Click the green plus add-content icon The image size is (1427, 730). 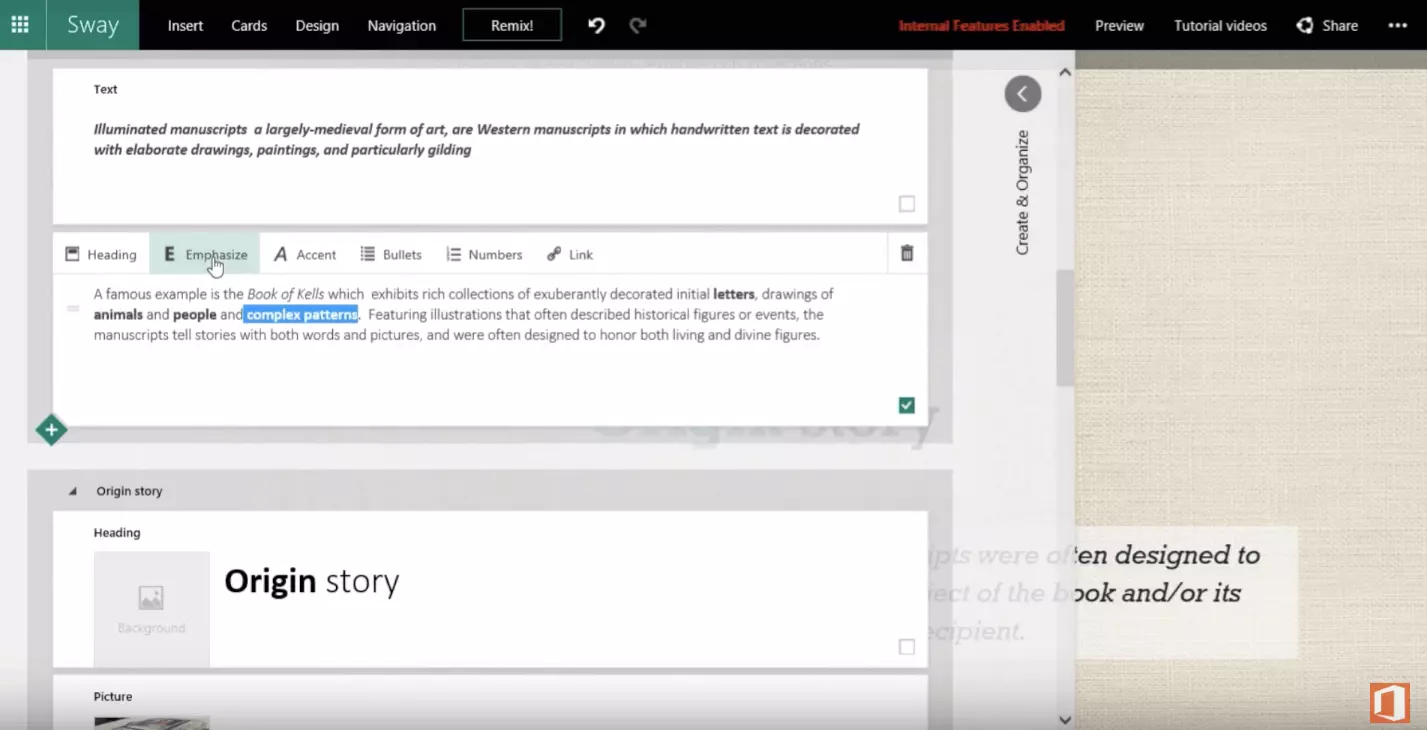tap(51, 430)
